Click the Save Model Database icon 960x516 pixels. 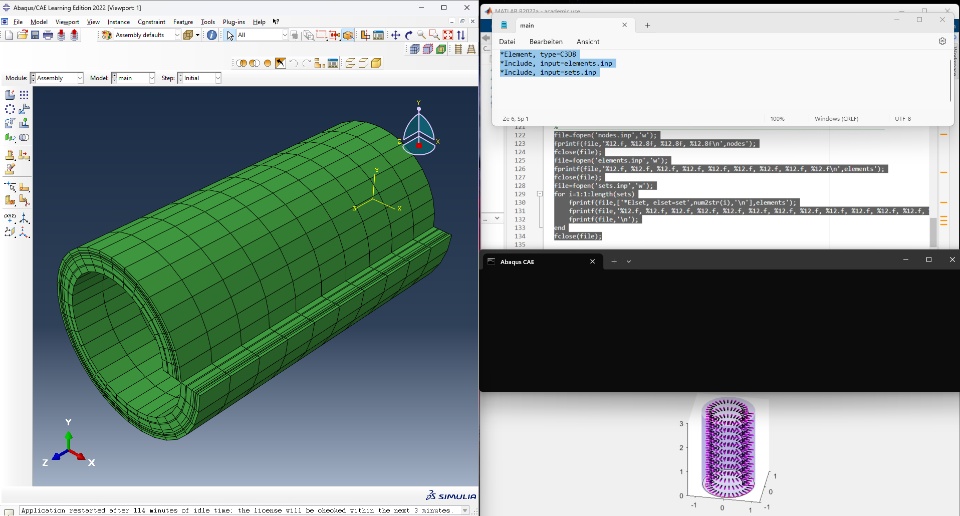35,35
